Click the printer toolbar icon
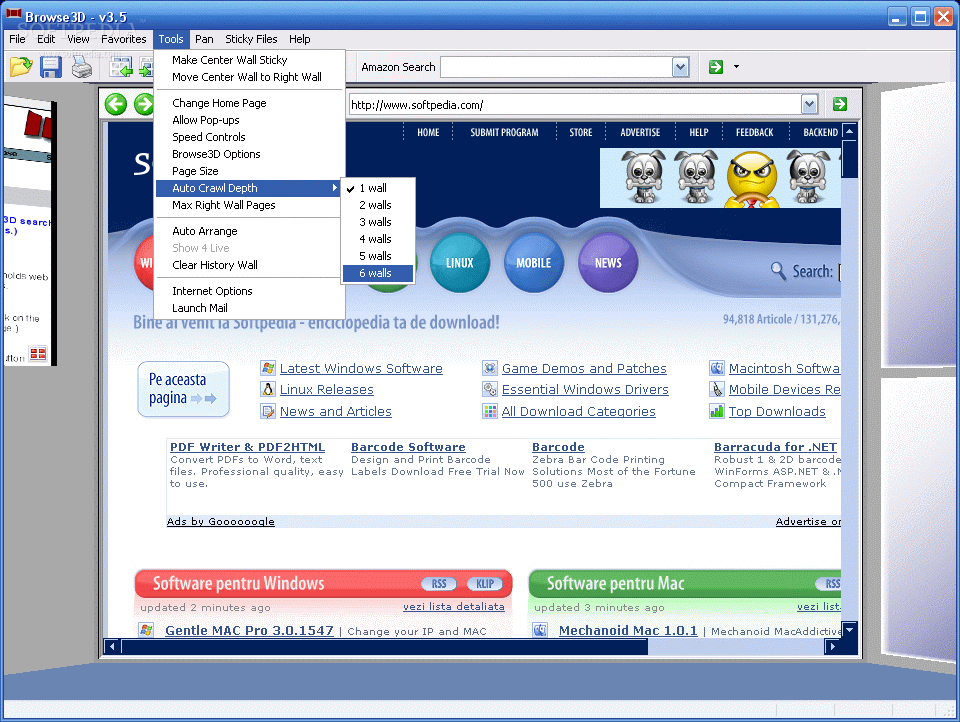 point(81,67)
